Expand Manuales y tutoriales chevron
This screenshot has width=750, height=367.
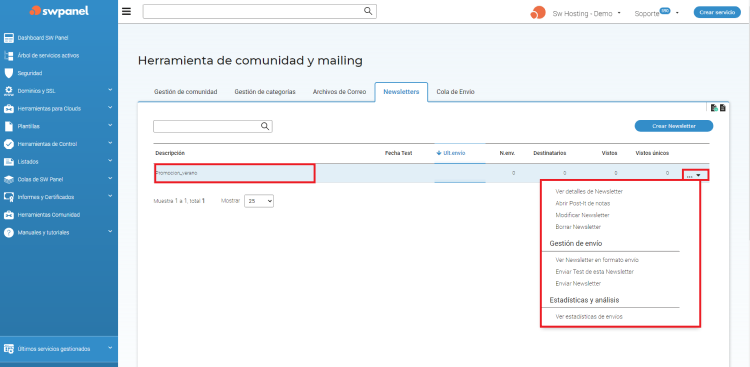(x=110, y=231)
